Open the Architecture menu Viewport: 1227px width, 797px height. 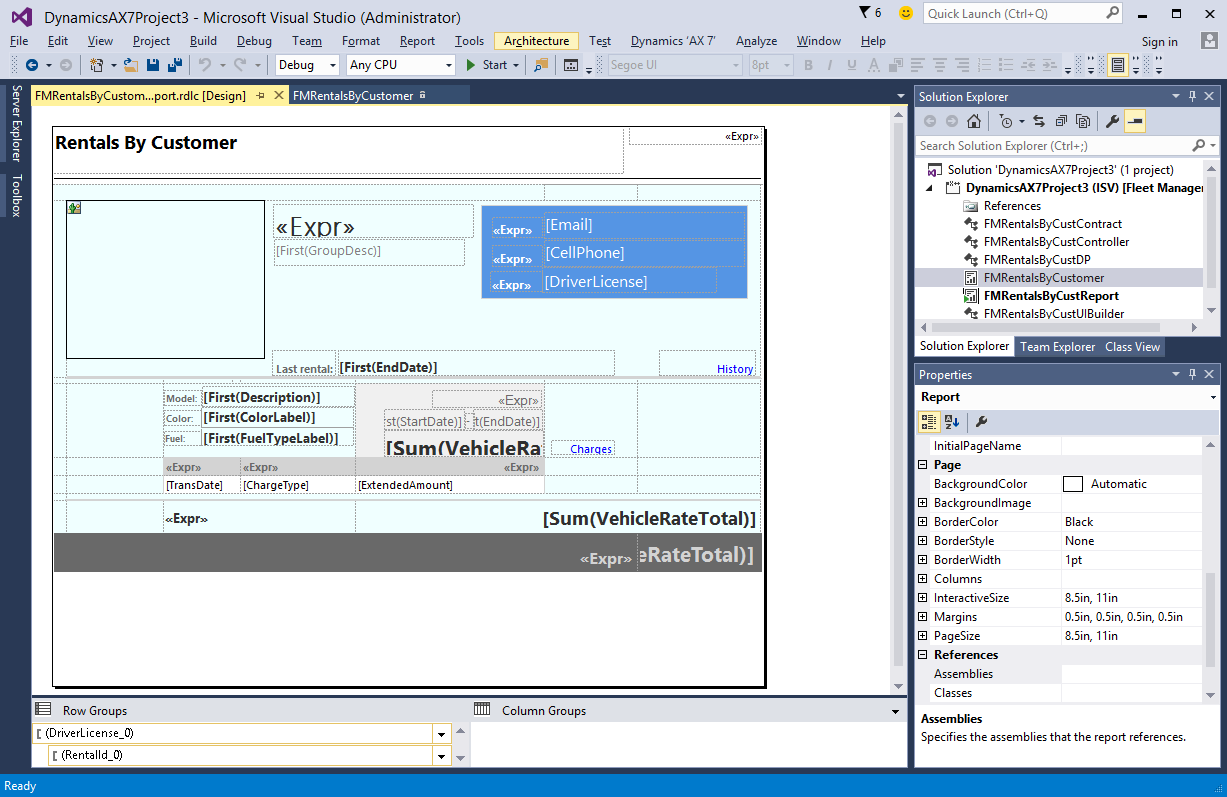click(x=536, y=41)
